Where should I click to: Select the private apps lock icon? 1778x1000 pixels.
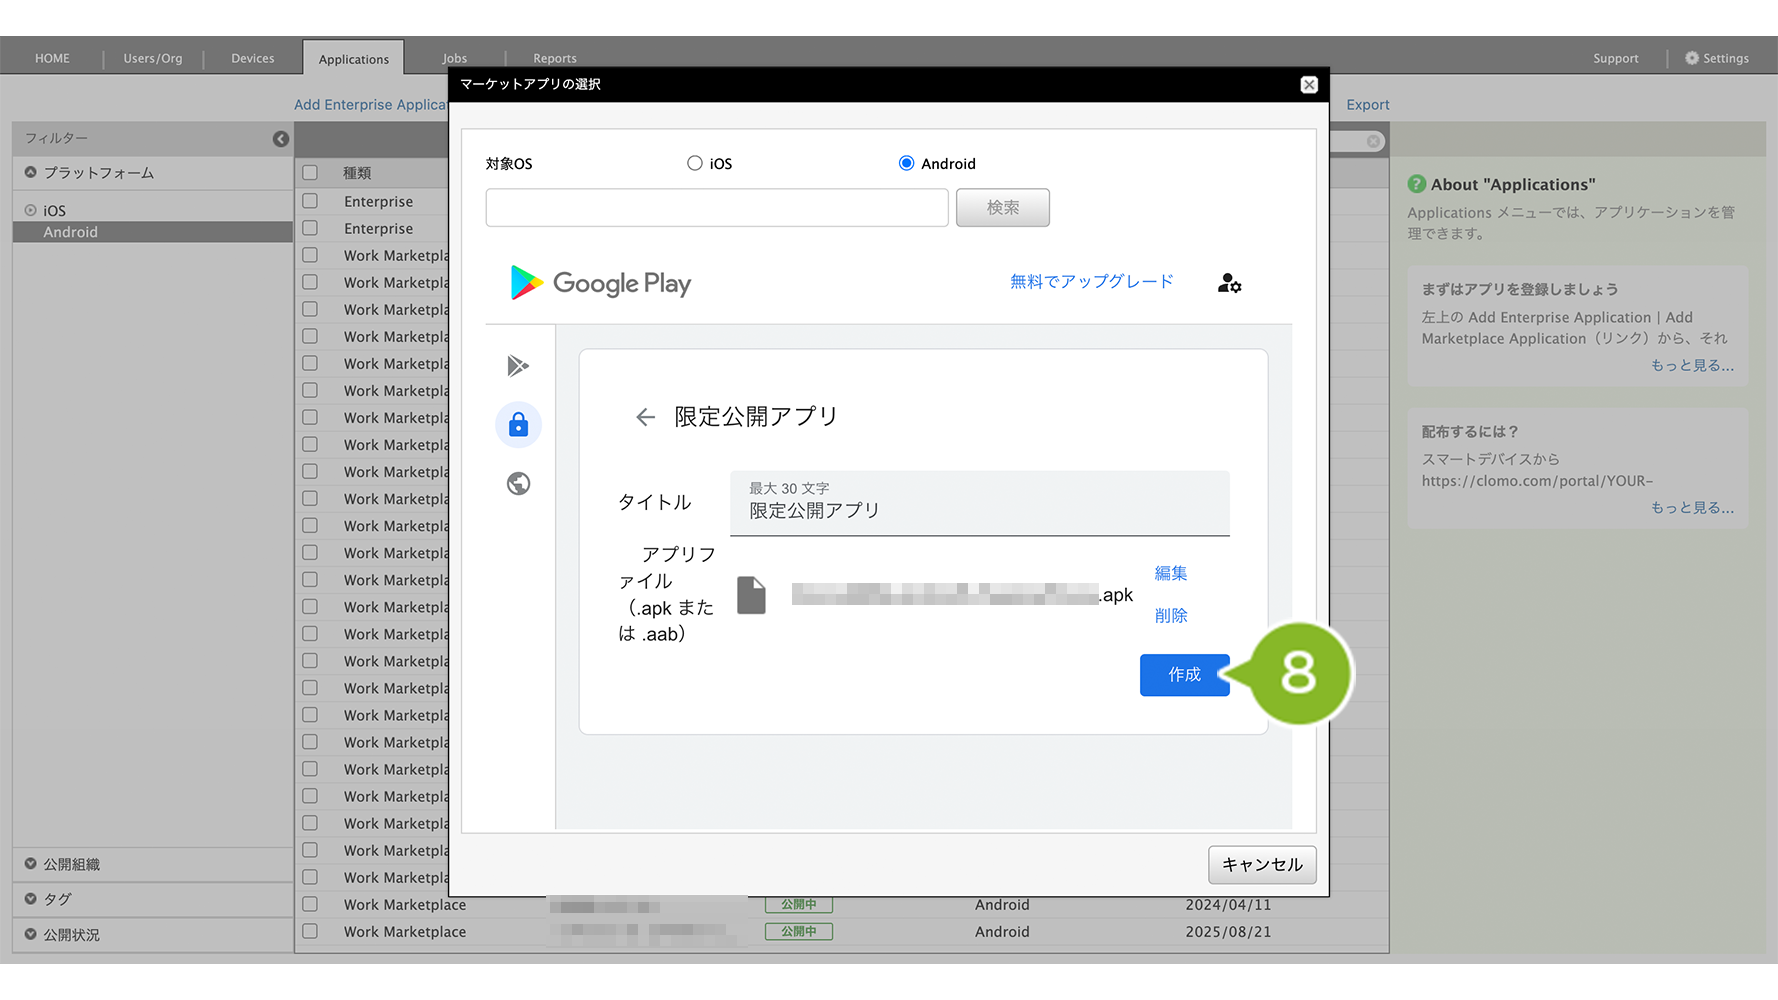518,425
